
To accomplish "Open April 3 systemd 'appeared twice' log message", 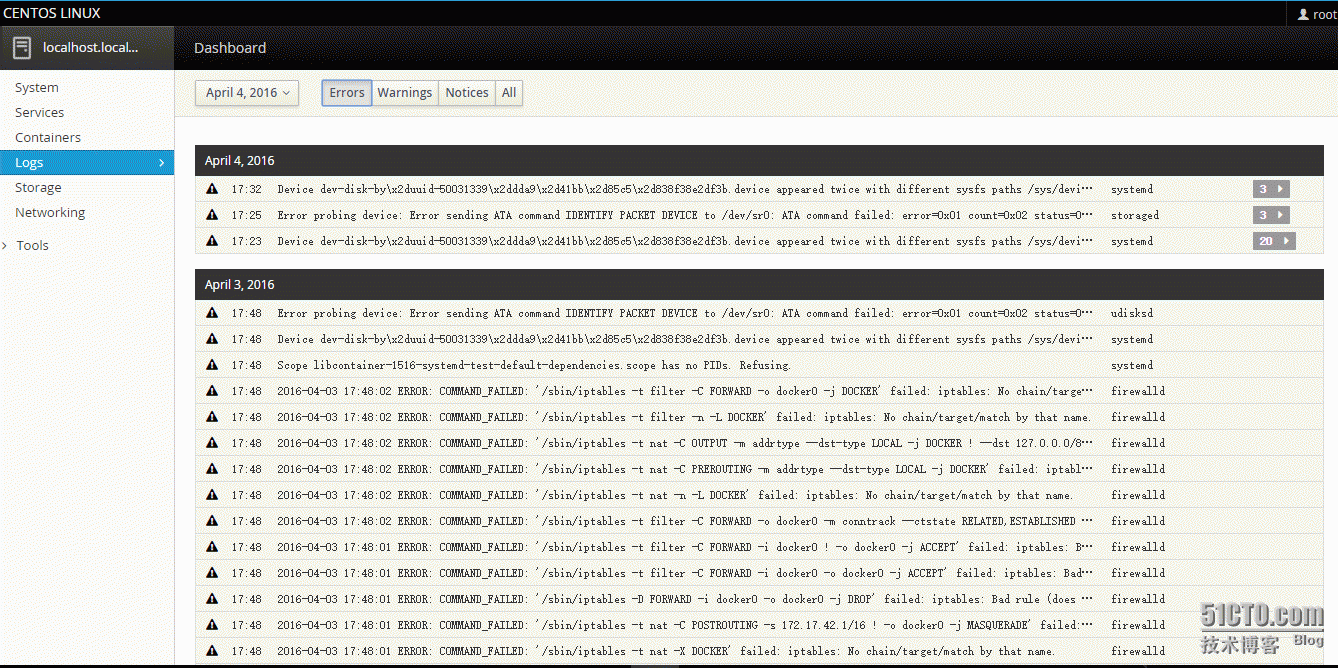I will [685, 339].
